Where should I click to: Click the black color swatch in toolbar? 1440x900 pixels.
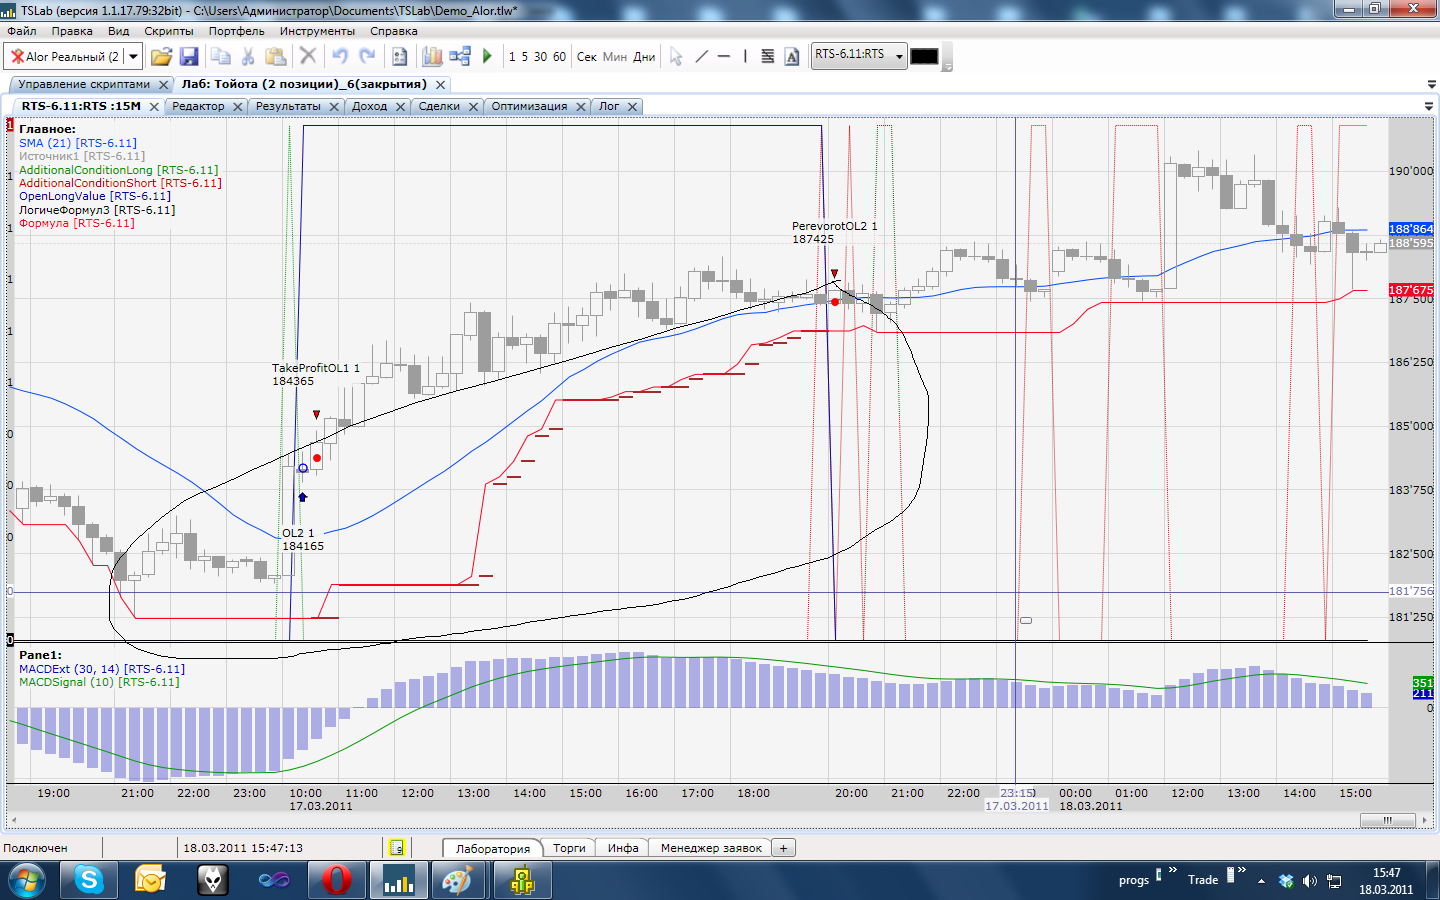tap(924, 56)
